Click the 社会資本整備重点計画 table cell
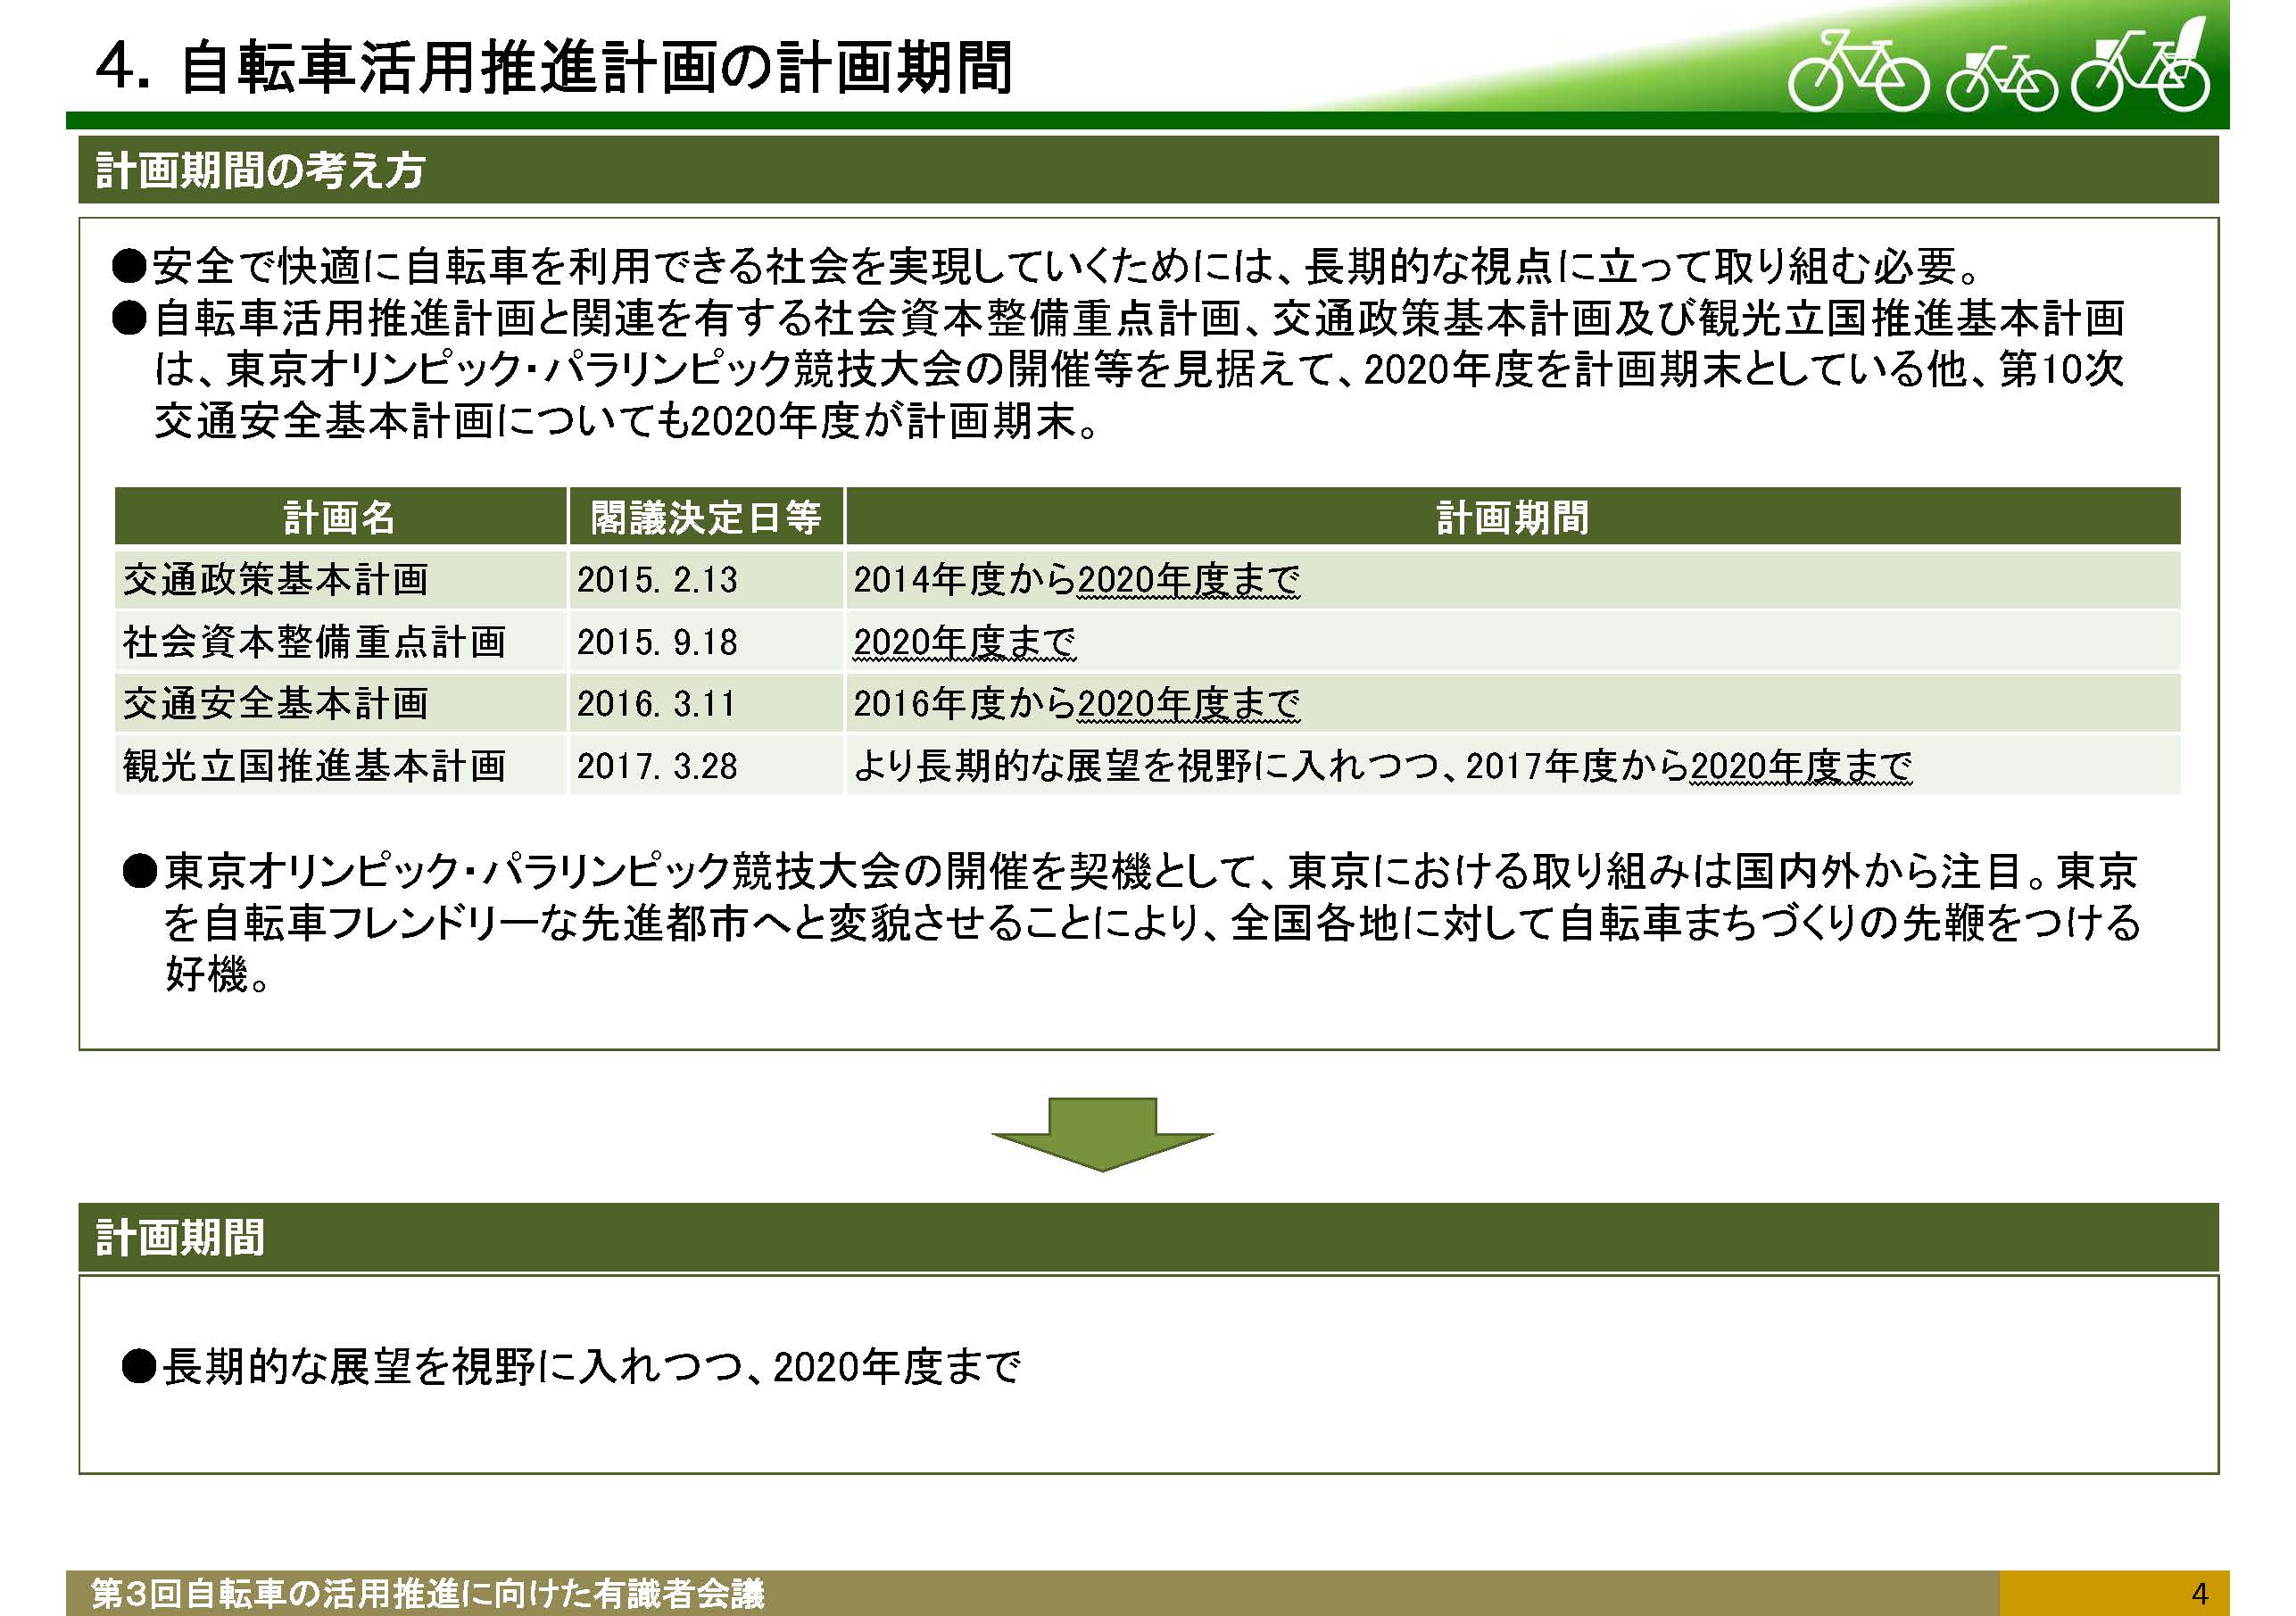The image size is (2296, 1616). [x=341, y=641]
